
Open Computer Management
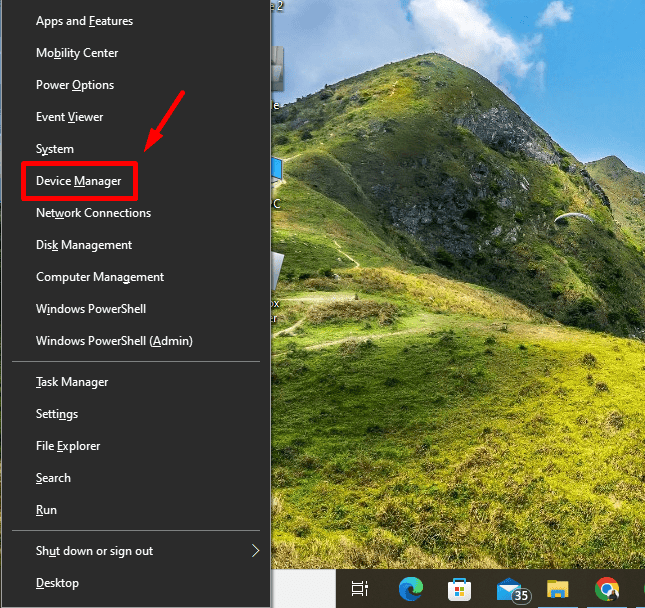click(x=136, y=277)
